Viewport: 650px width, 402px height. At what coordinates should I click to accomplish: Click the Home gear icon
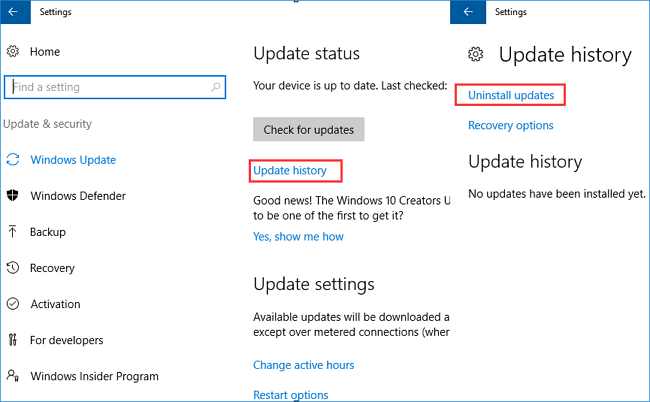click(13, 51)
